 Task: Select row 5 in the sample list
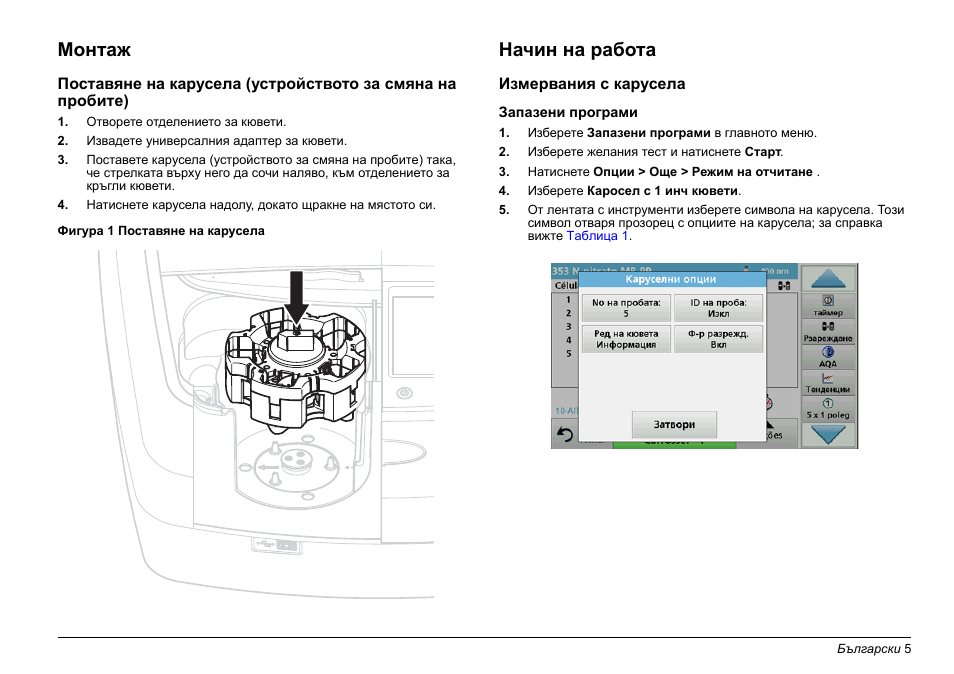568,353
